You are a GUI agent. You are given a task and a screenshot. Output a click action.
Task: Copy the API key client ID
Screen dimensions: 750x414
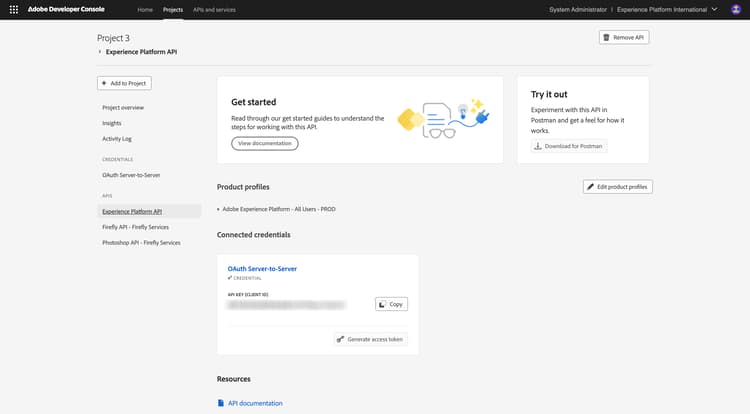point(391,305)
